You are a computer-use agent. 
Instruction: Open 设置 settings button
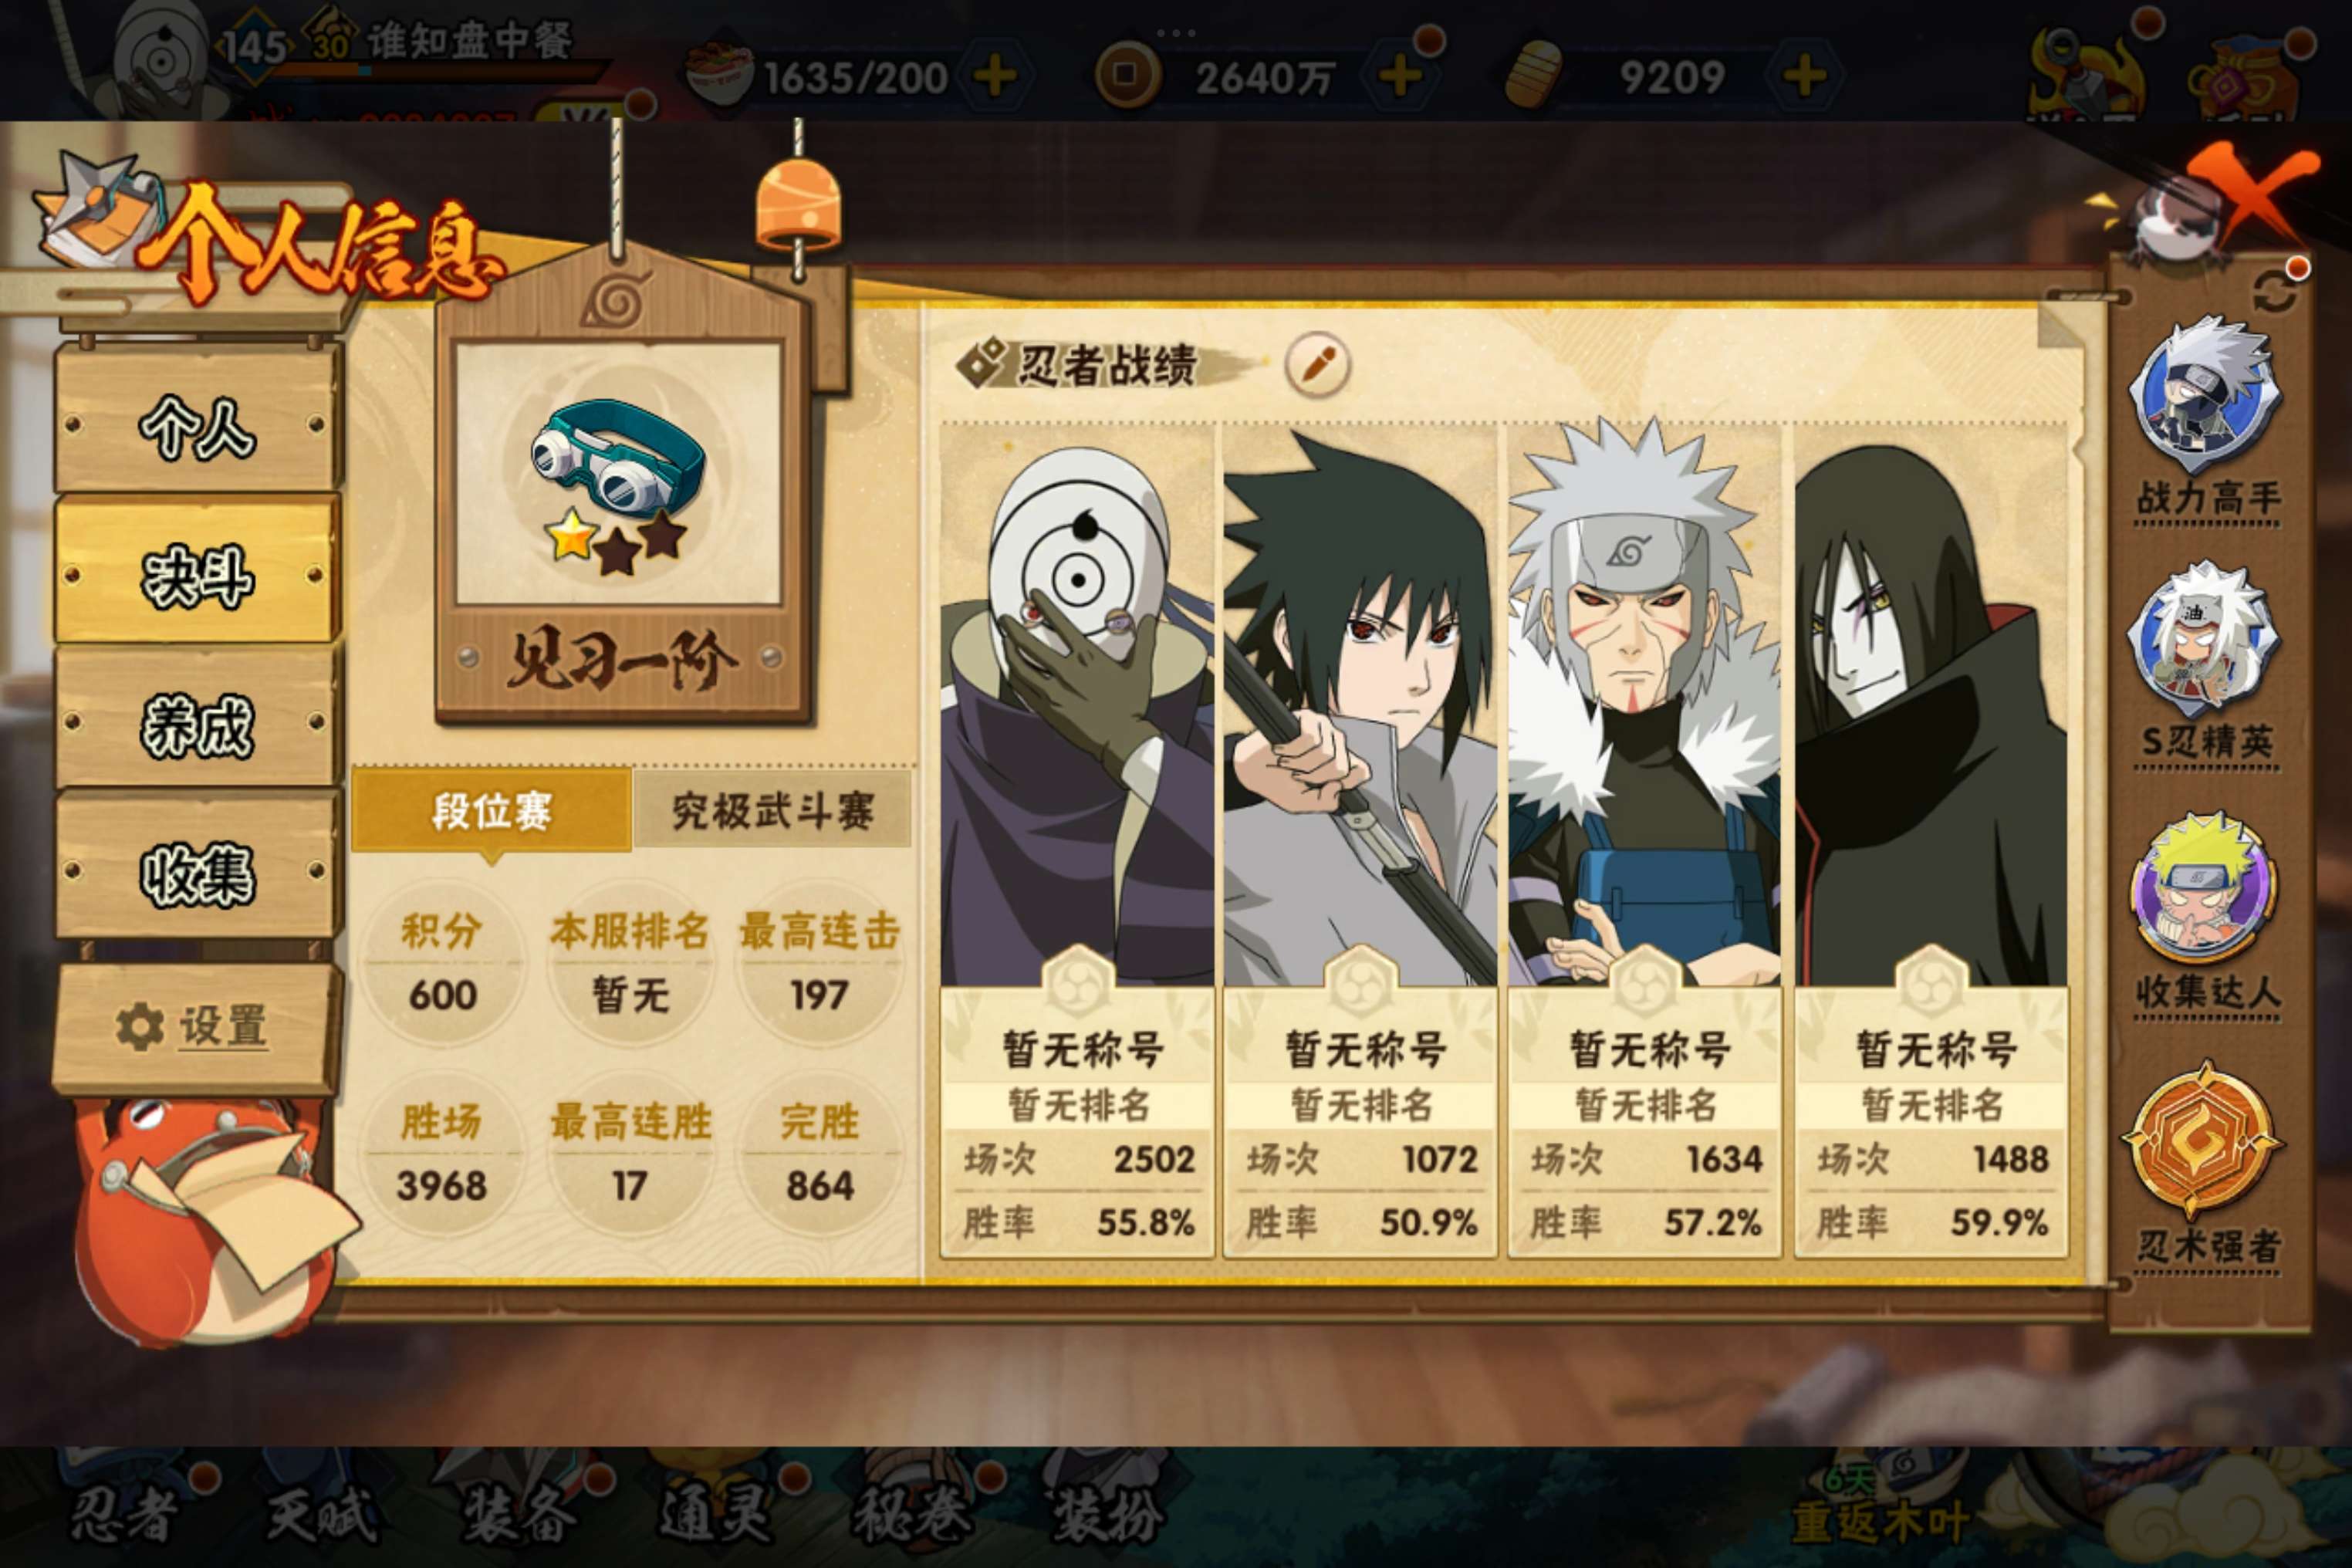click(x=196, y=1028)
